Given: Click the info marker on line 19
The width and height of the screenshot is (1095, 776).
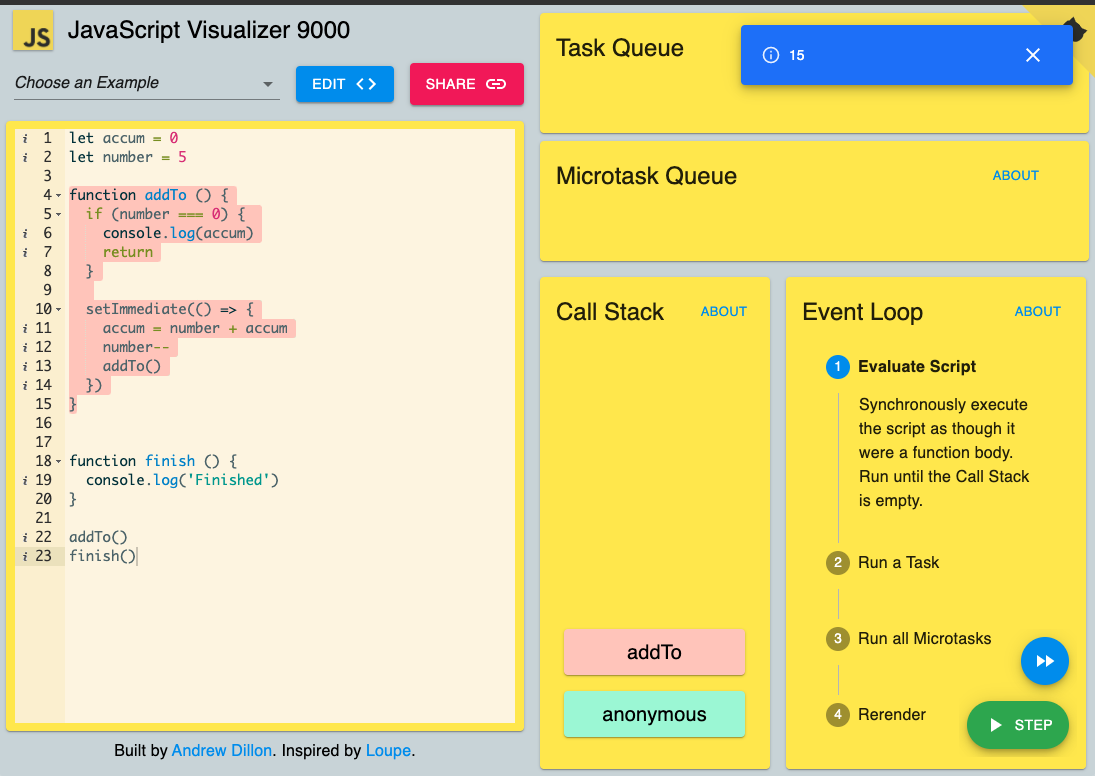Looking at the screenshot, I should 25,481.
